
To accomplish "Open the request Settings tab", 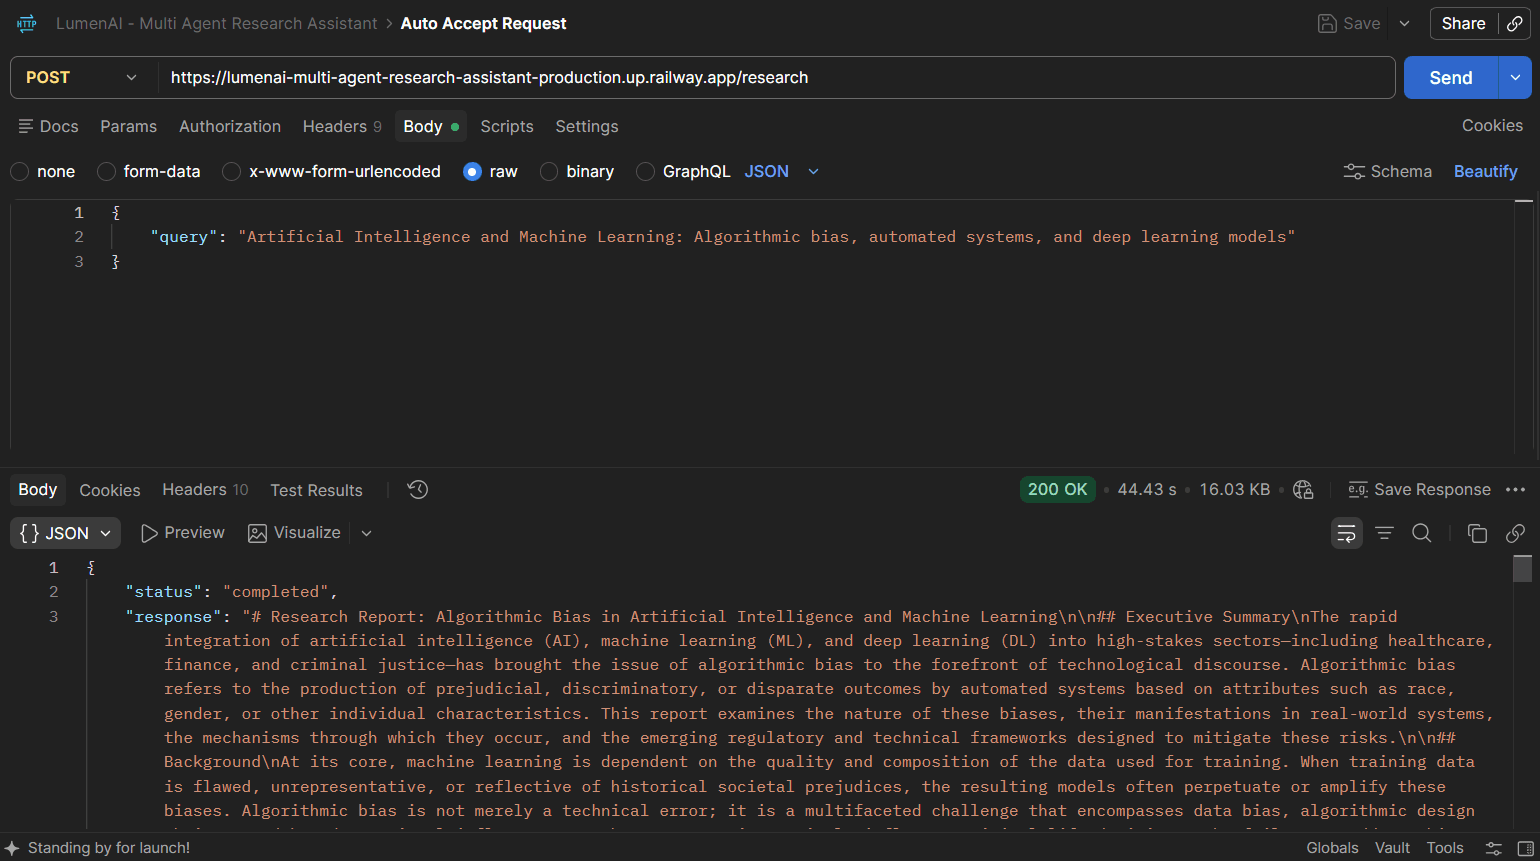I will (x=587, y=127).
